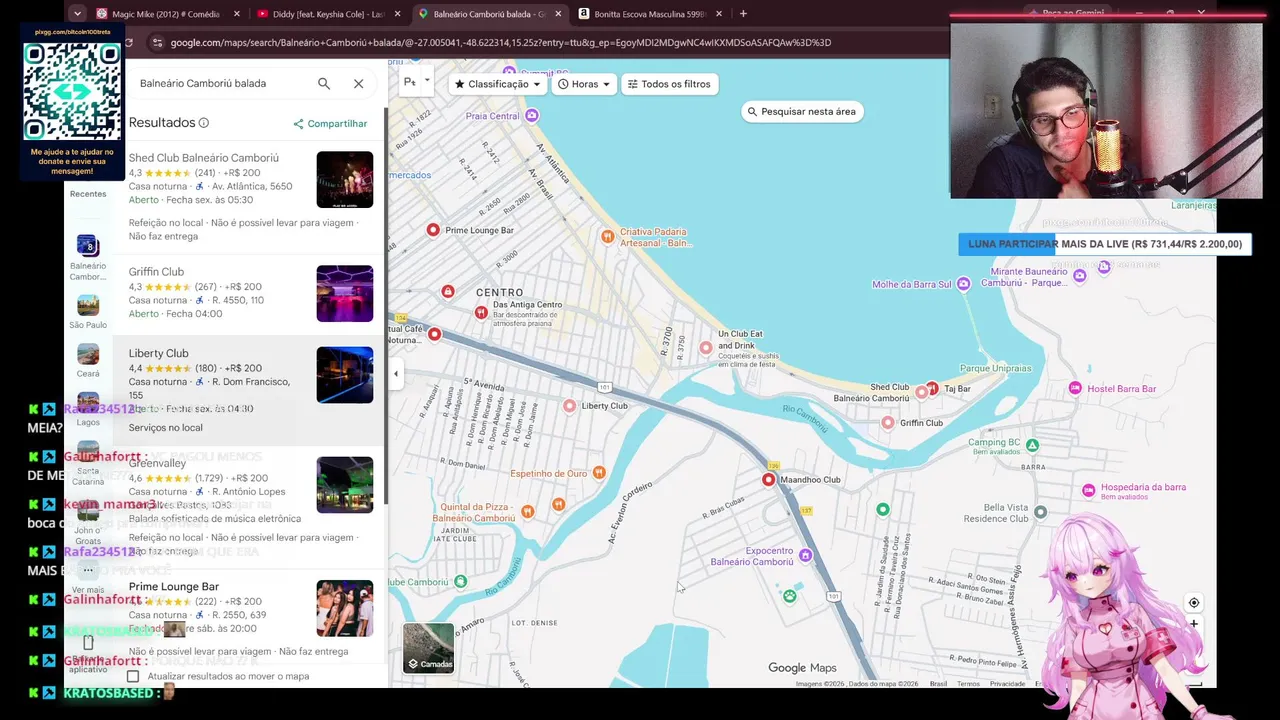View the Greenvalley photo thumbnail
Screen dimensions: 1280x720
tap(345, 485)
